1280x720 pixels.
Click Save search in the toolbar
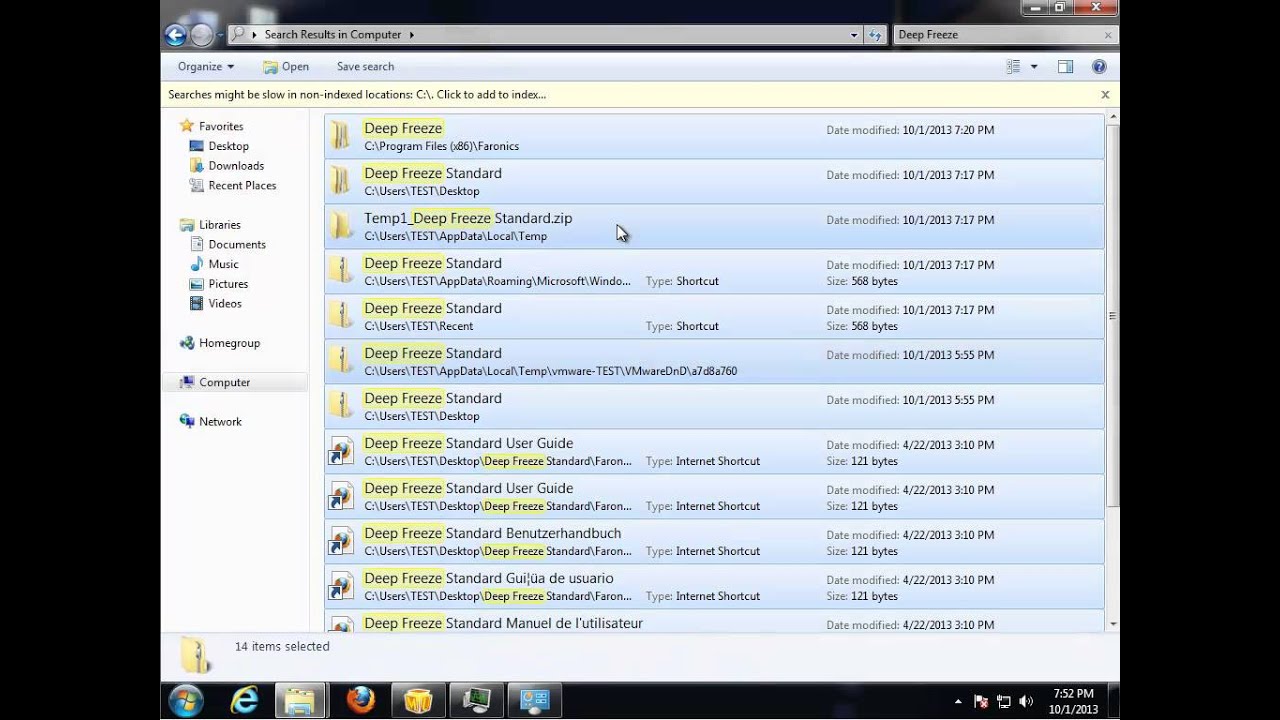[365, 67]
